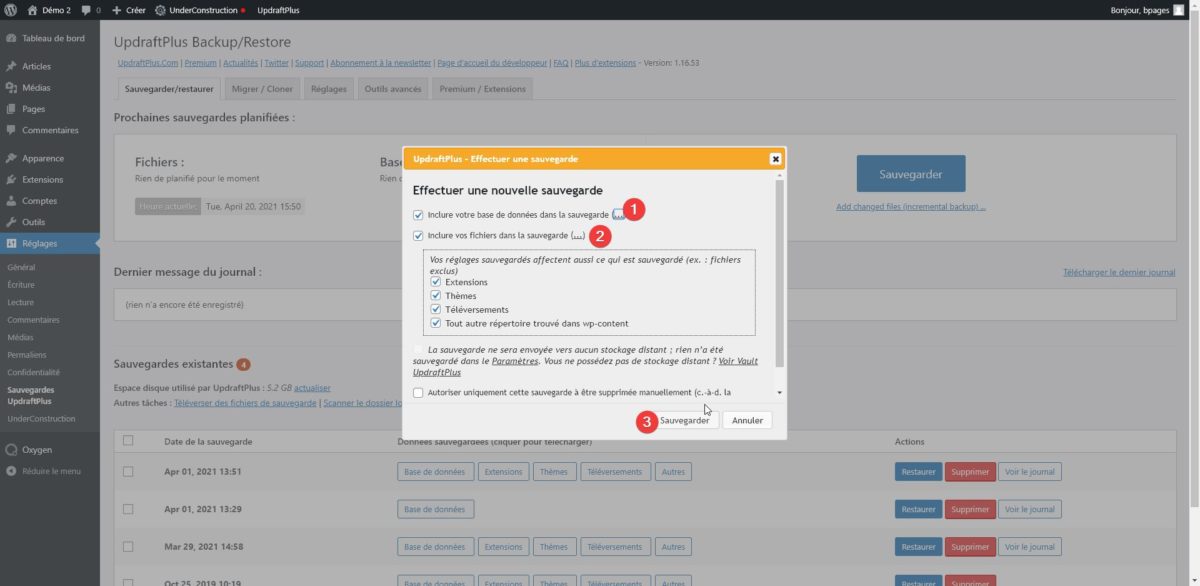Download Autres of Mar 29, 2021 backup
The width and height of the screenshot is (1200, 586).
tap(674, 547)
